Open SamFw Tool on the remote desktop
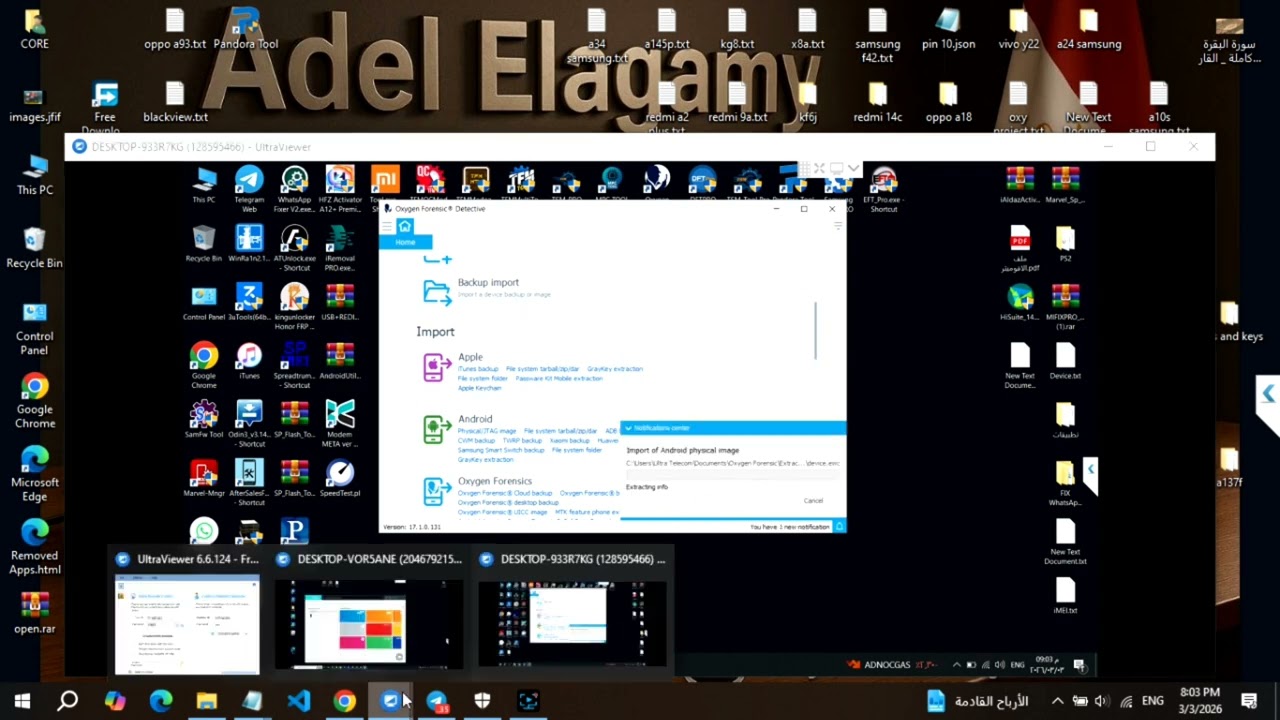Viewport: 1280px width, 720px height. pyautogui.click(x=204, y=420)
